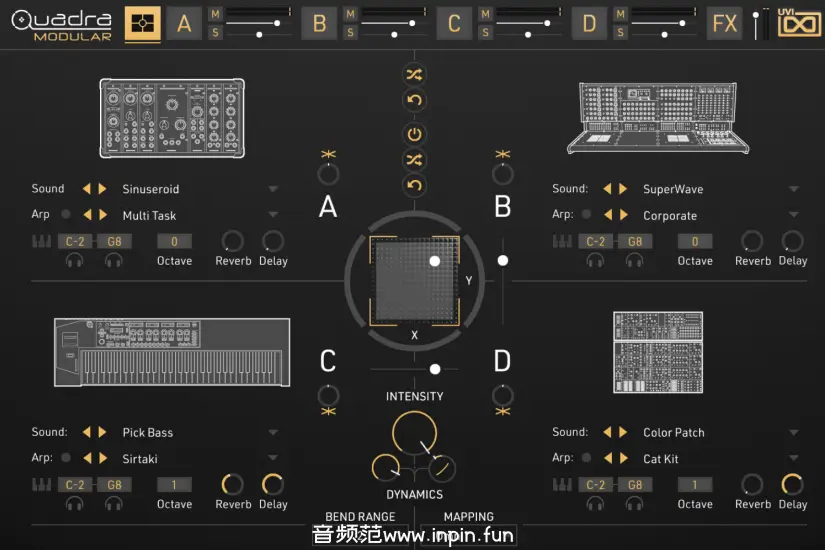
Task: Click left headphone icon under C-2 in layer B
Action: coord(595,260)
